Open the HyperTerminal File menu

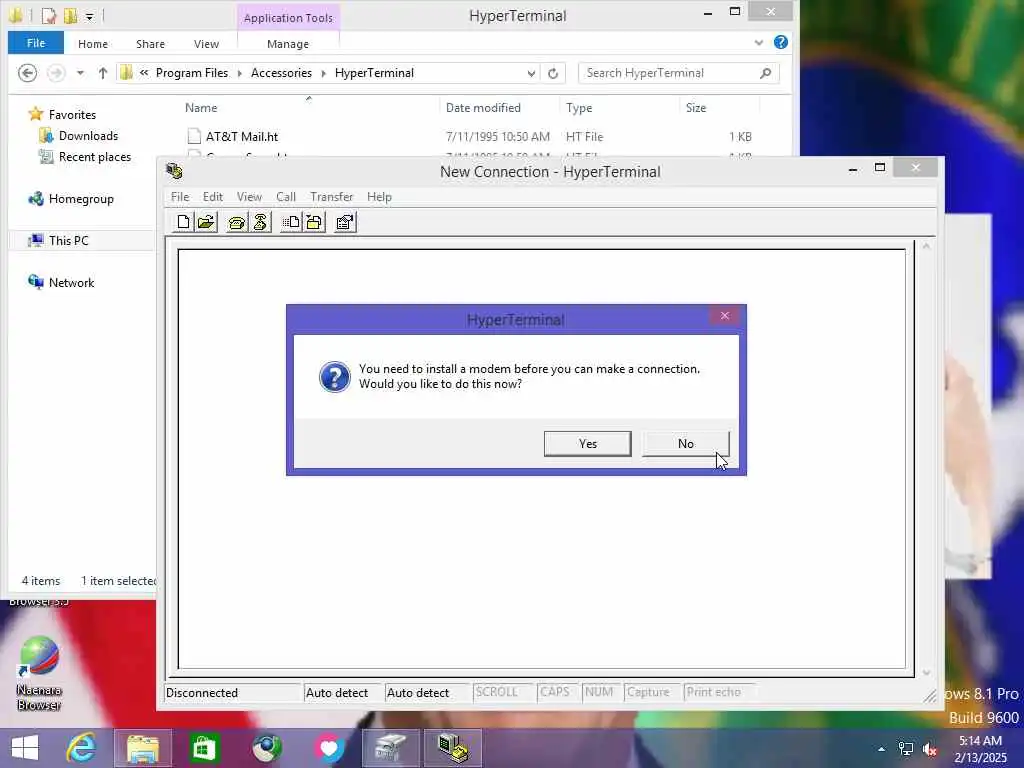180,197
